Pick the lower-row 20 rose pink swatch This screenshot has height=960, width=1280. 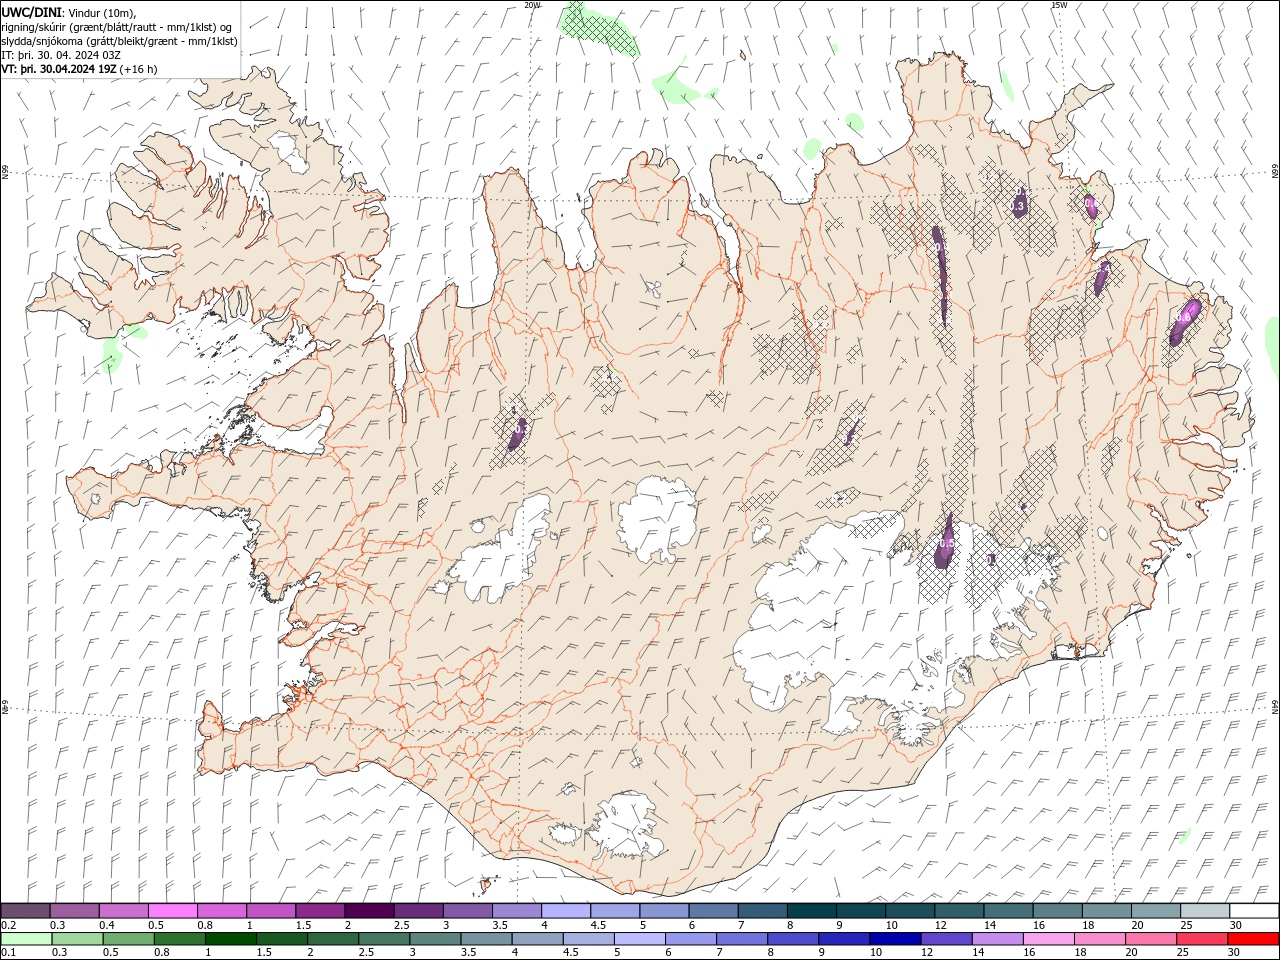coord(1151,939)
